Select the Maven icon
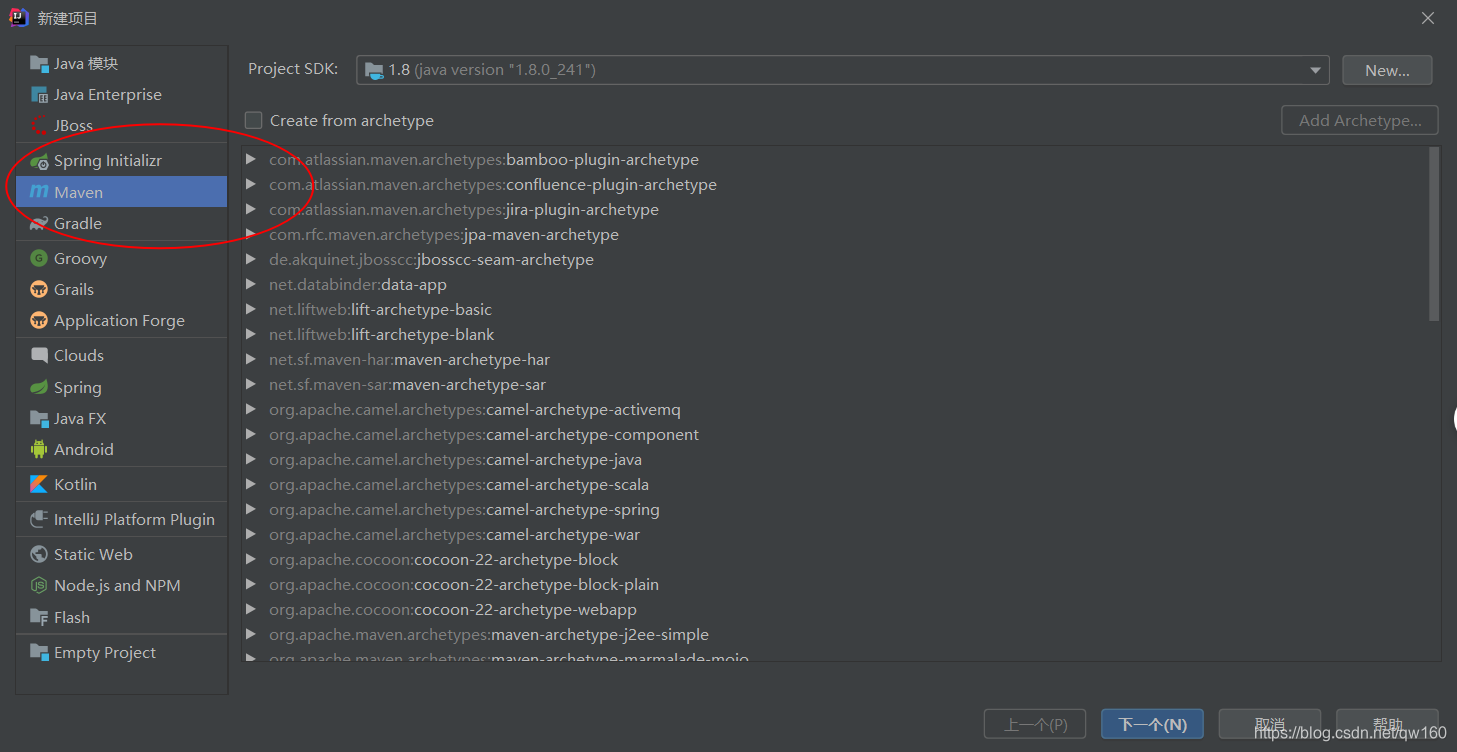 [x=39, y=192]
